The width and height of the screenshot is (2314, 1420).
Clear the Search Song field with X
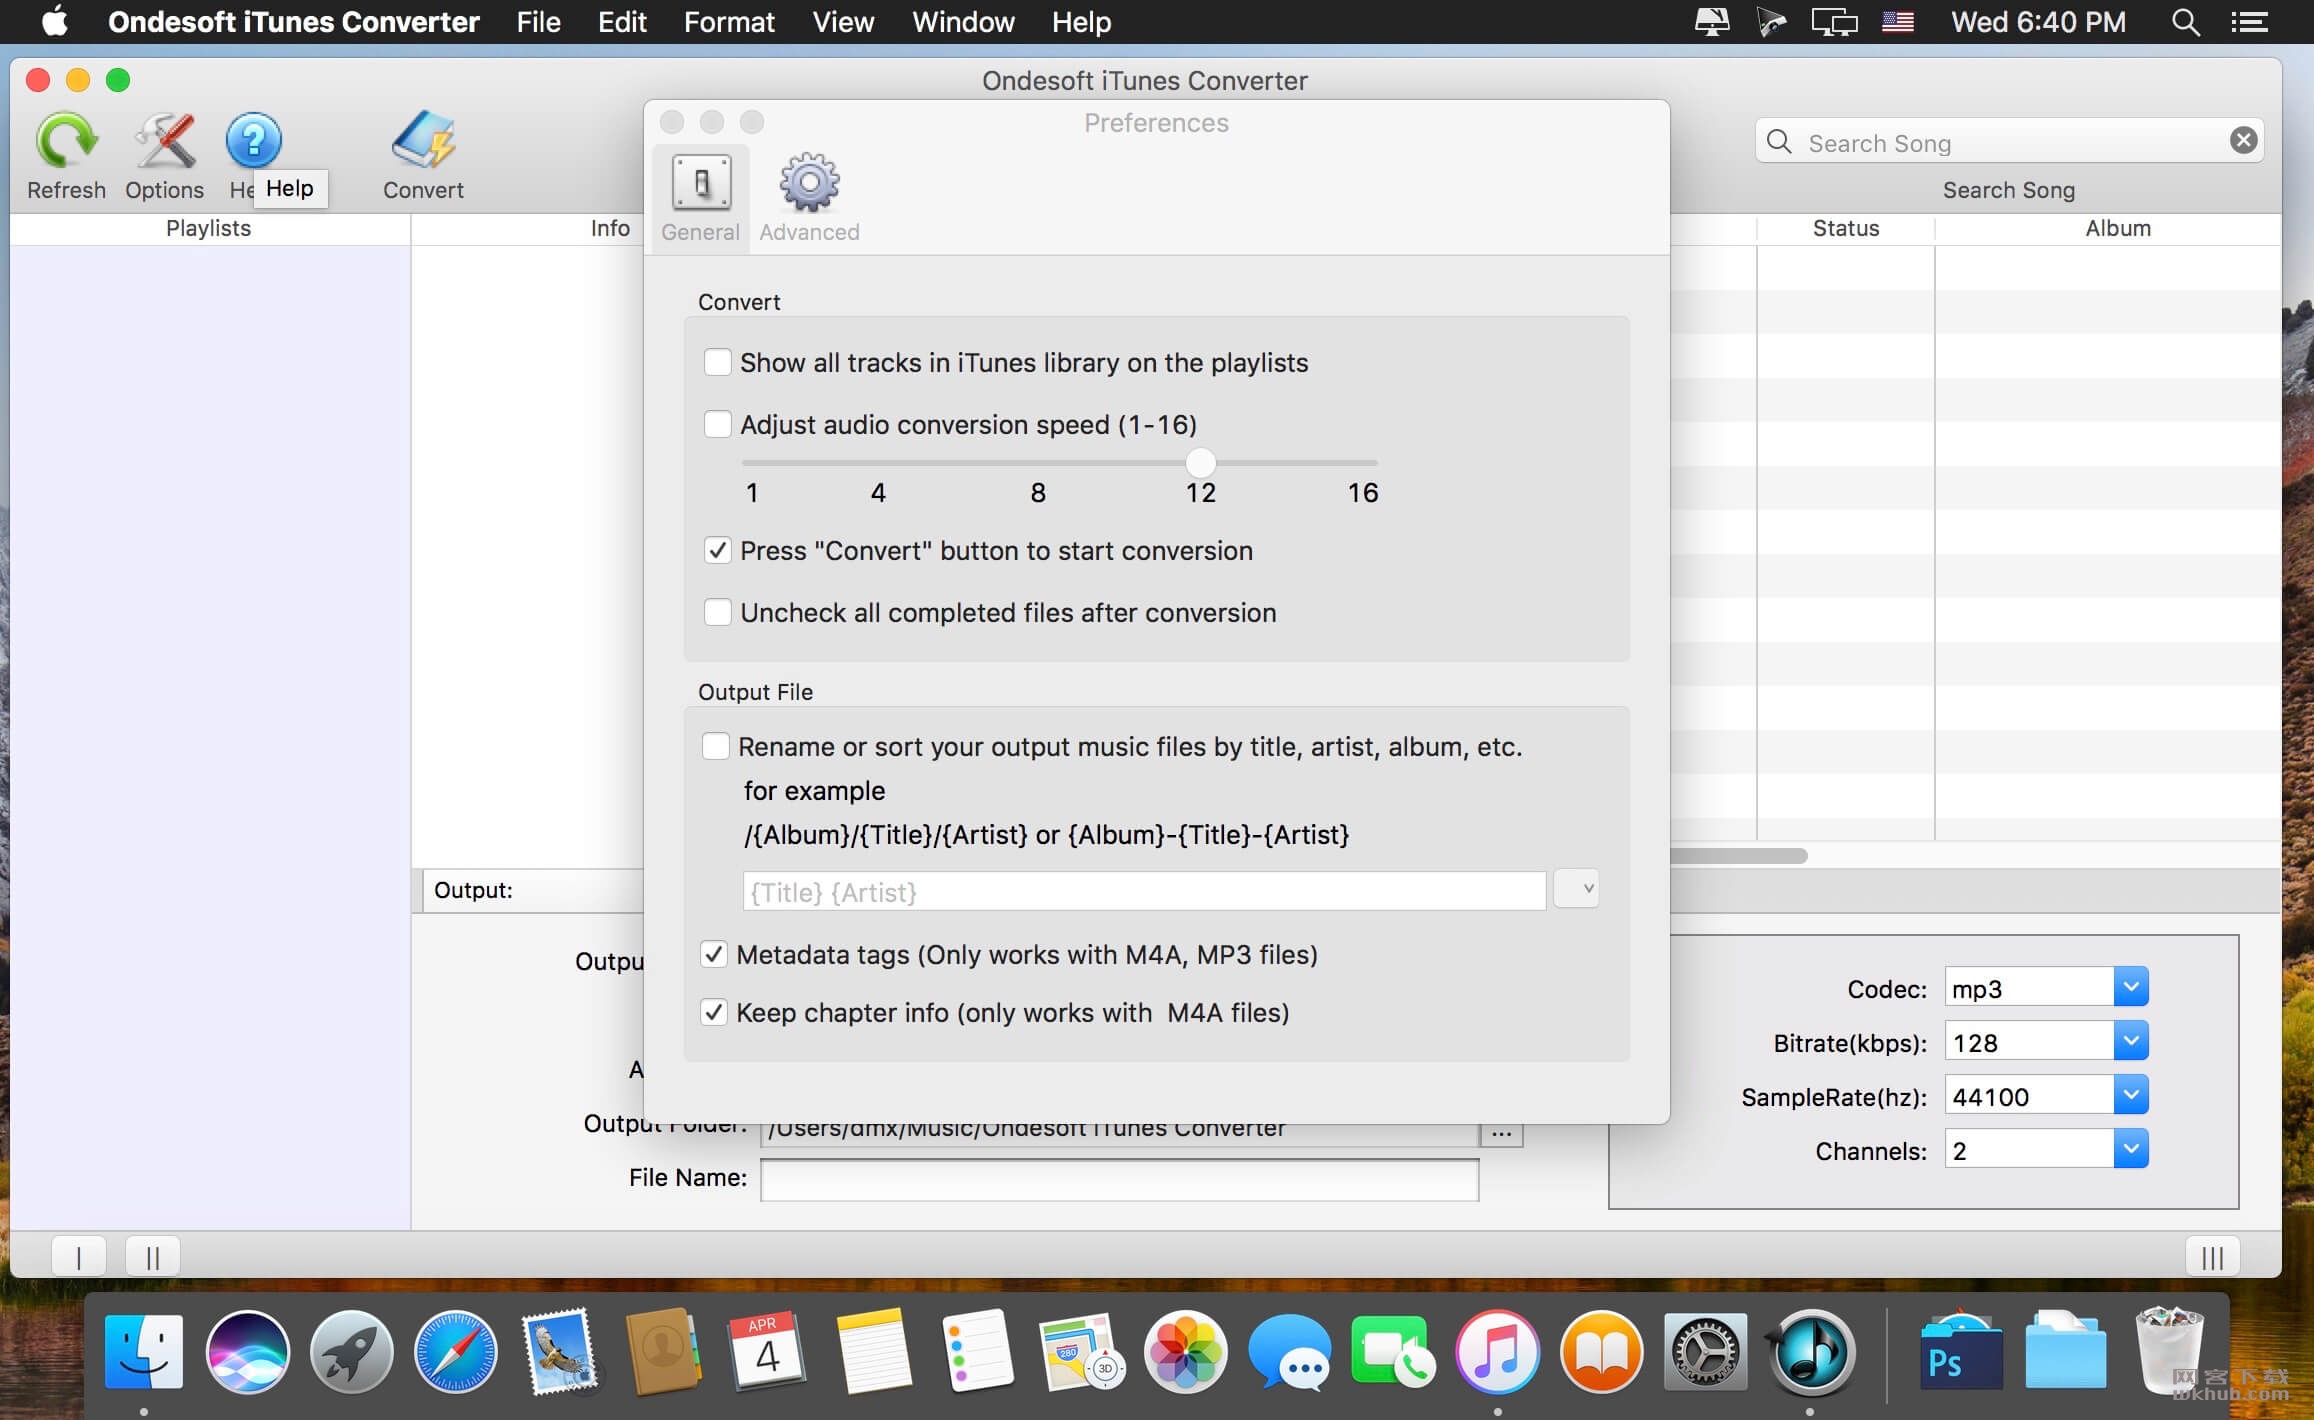[2243, 141]
